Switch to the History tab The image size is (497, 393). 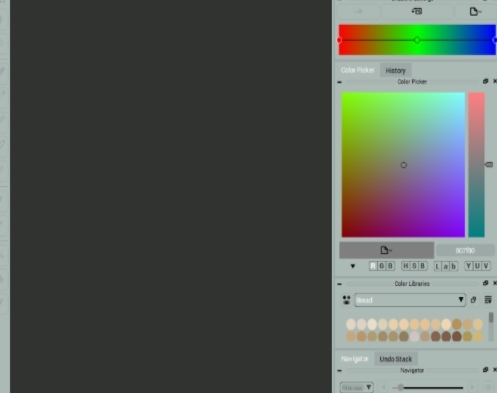(x=395, y=71)
